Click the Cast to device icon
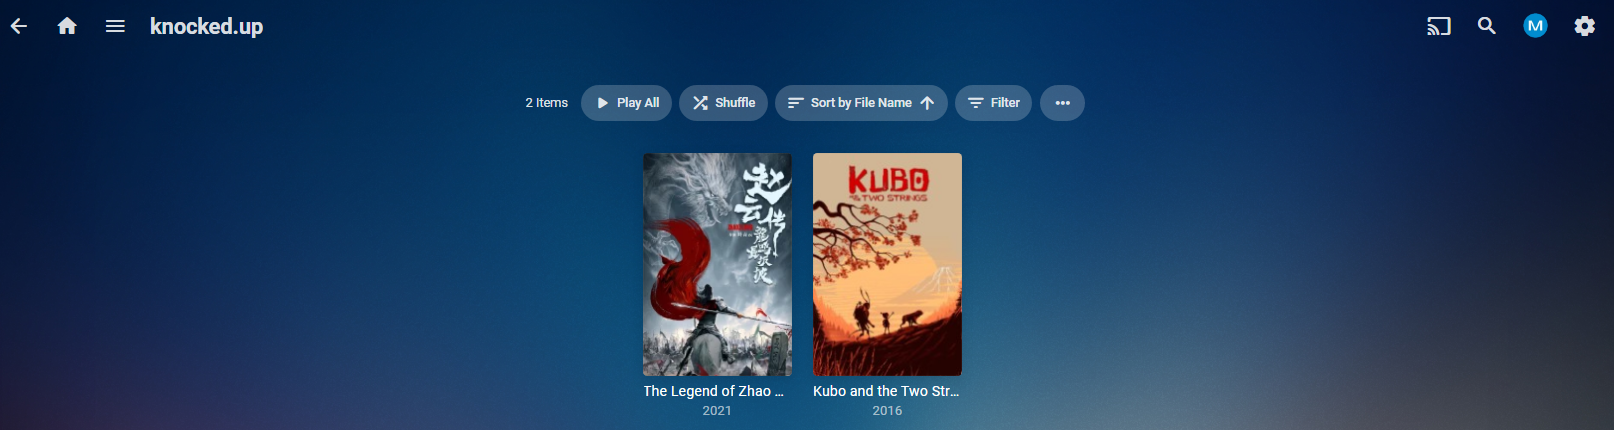The image size is (1614, 430). pos(1438,26)
